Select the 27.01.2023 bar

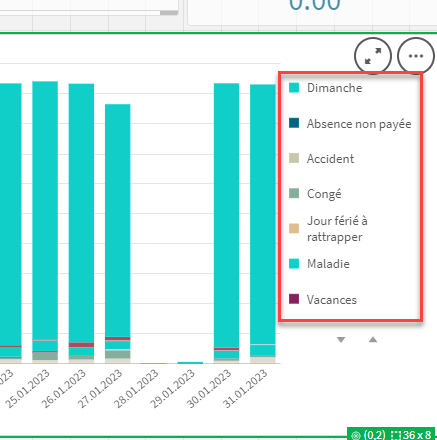pos(118,234)
